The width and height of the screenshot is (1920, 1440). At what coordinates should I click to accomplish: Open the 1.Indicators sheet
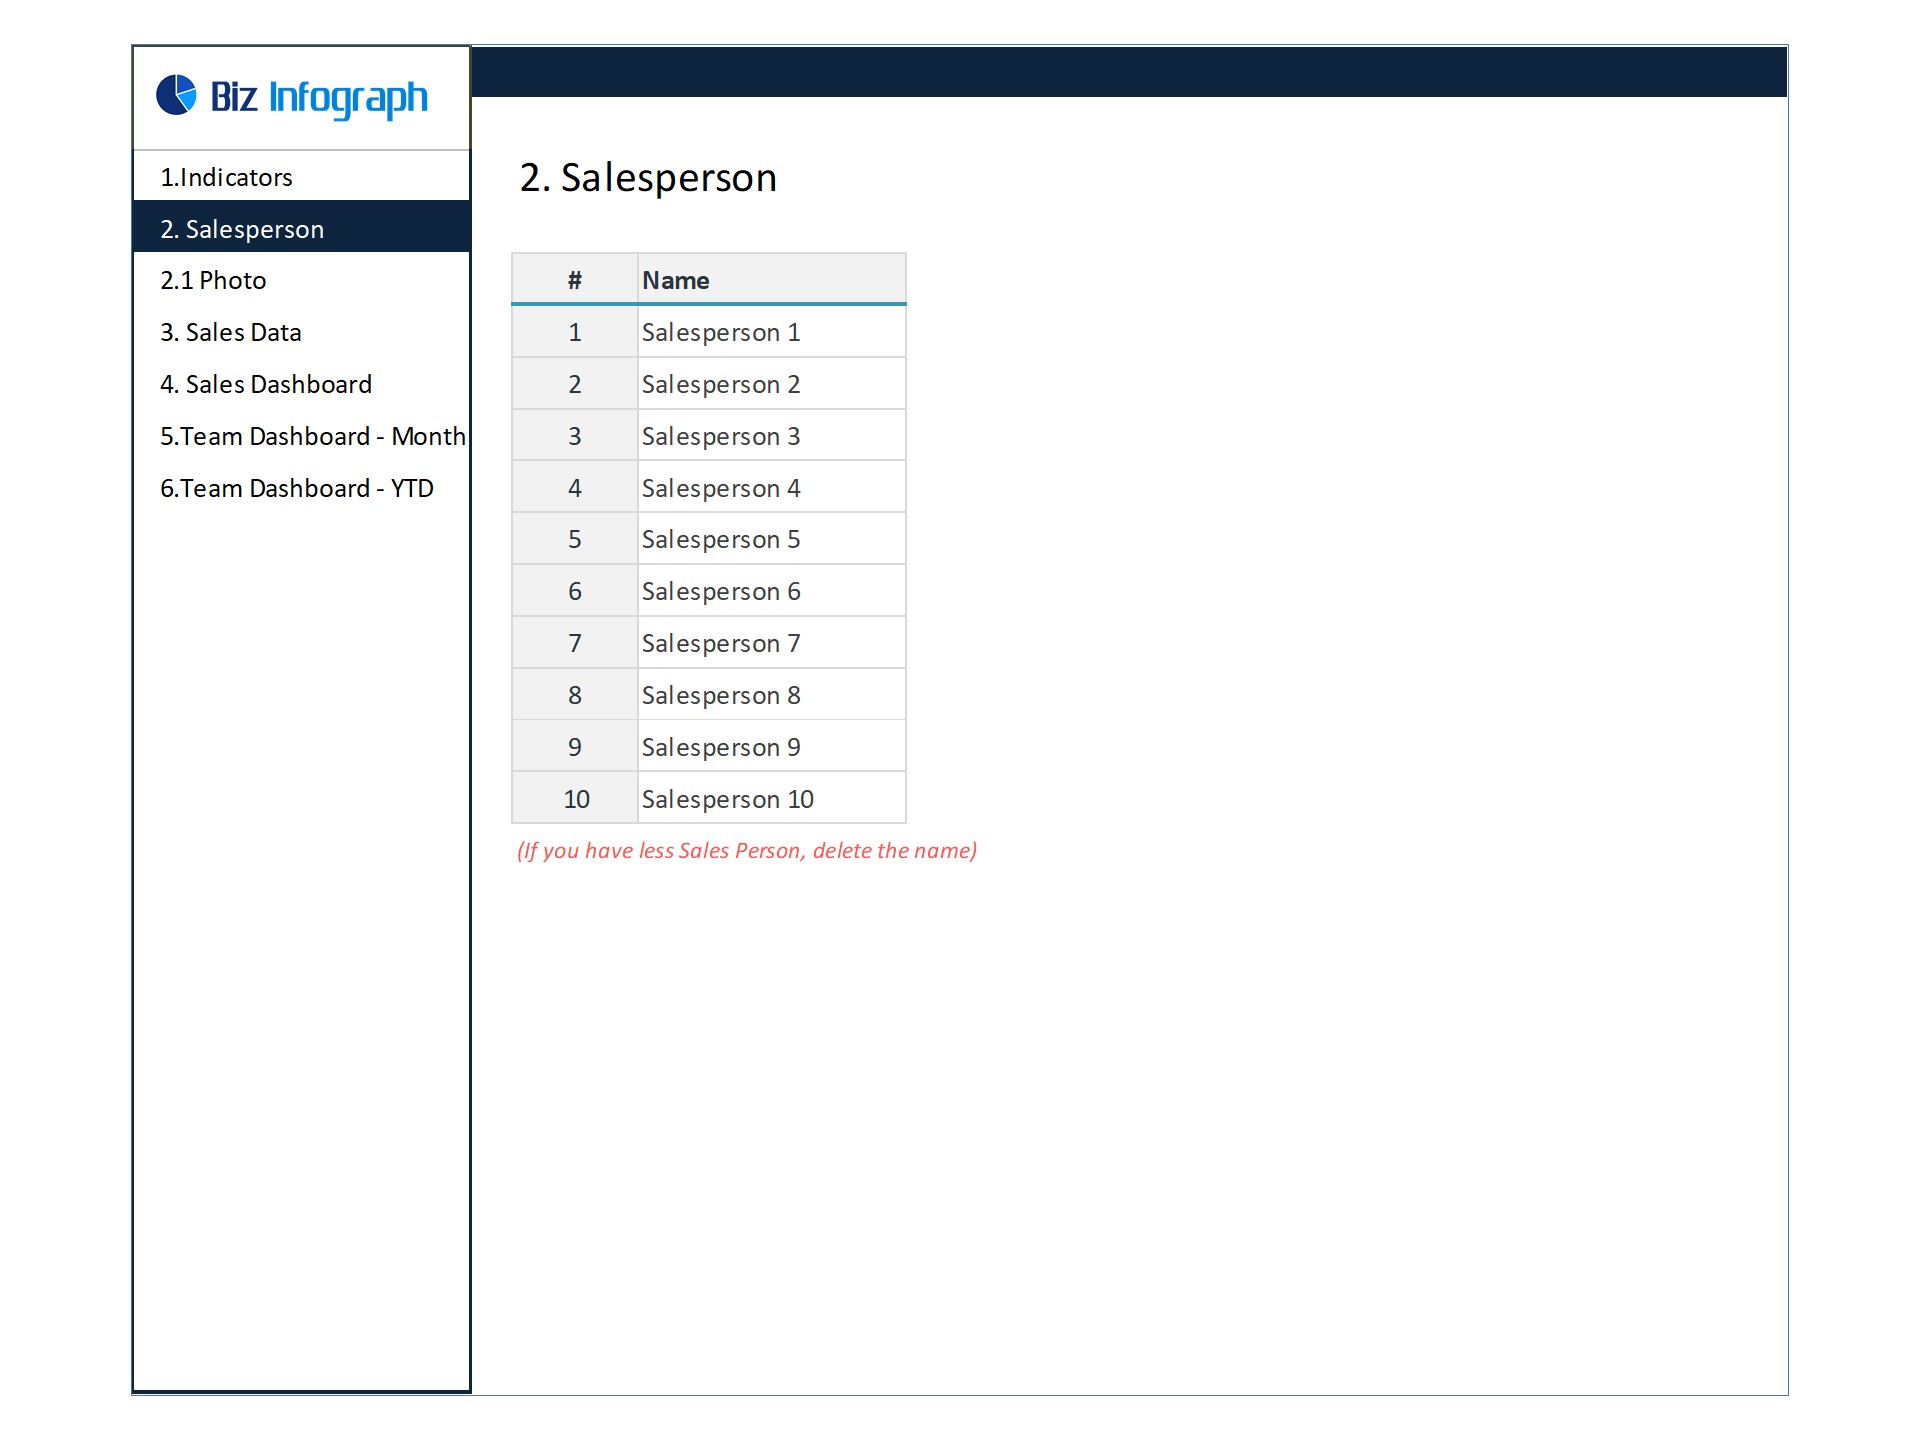[301, 177]
